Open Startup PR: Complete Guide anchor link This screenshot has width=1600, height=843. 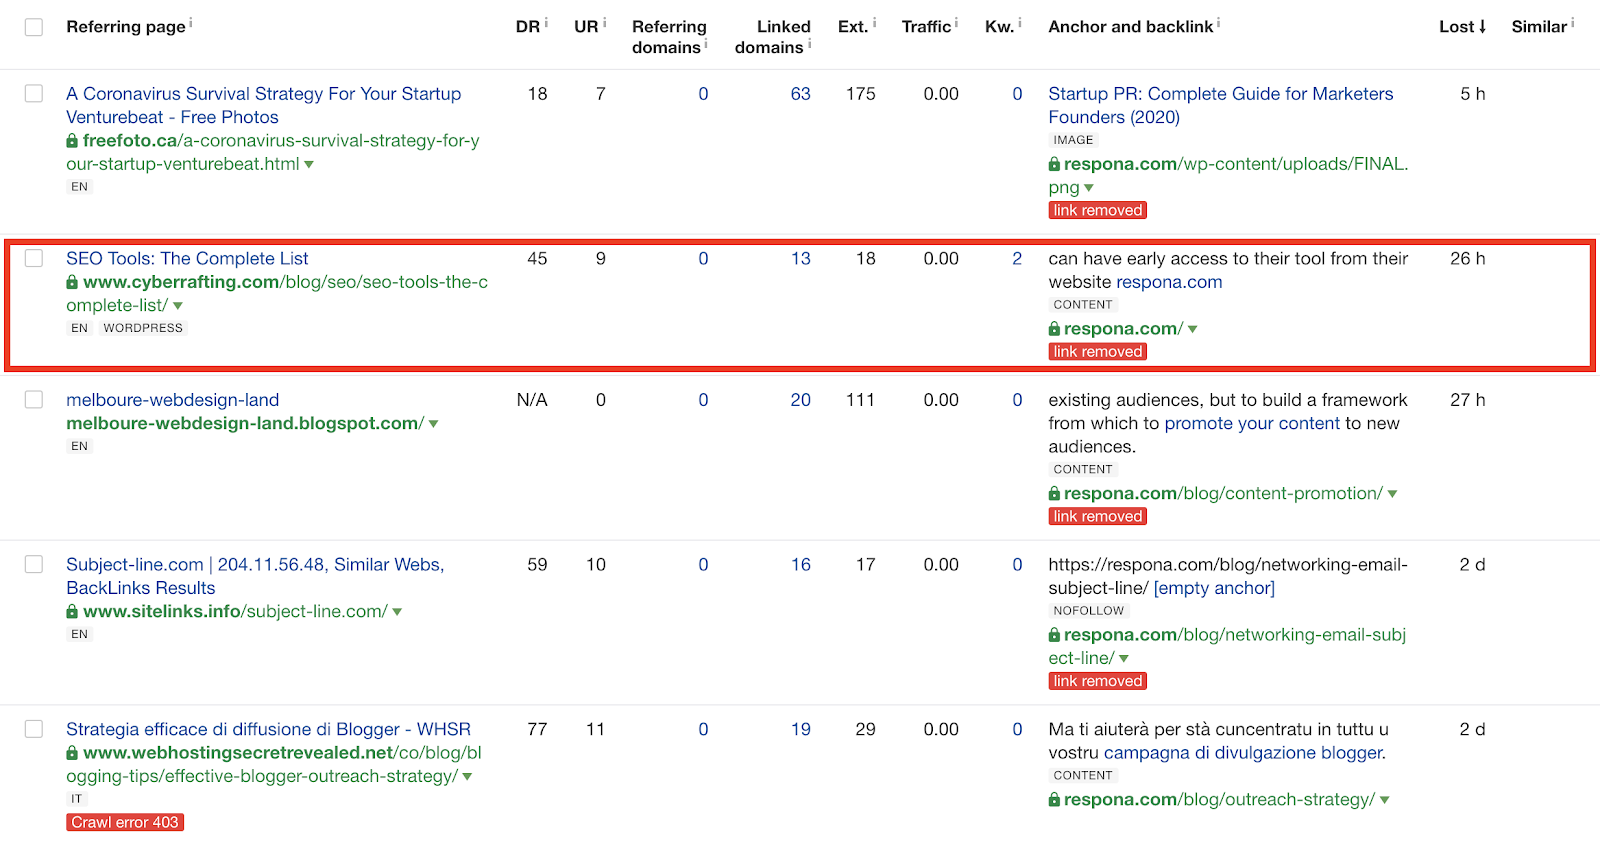[x=1221, y=105]
